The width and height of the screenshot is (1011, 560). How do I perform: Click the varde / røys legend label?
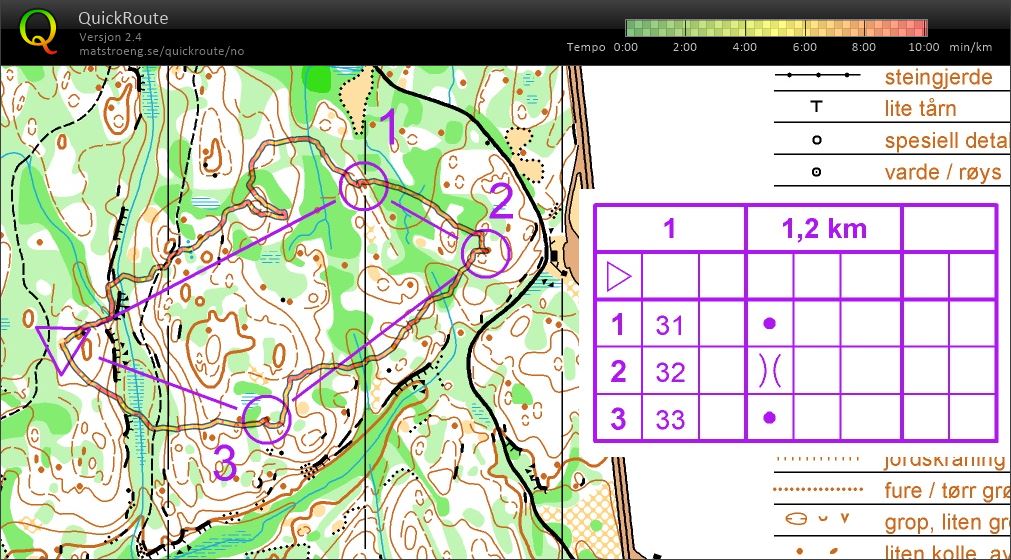[x=942, y=172]
